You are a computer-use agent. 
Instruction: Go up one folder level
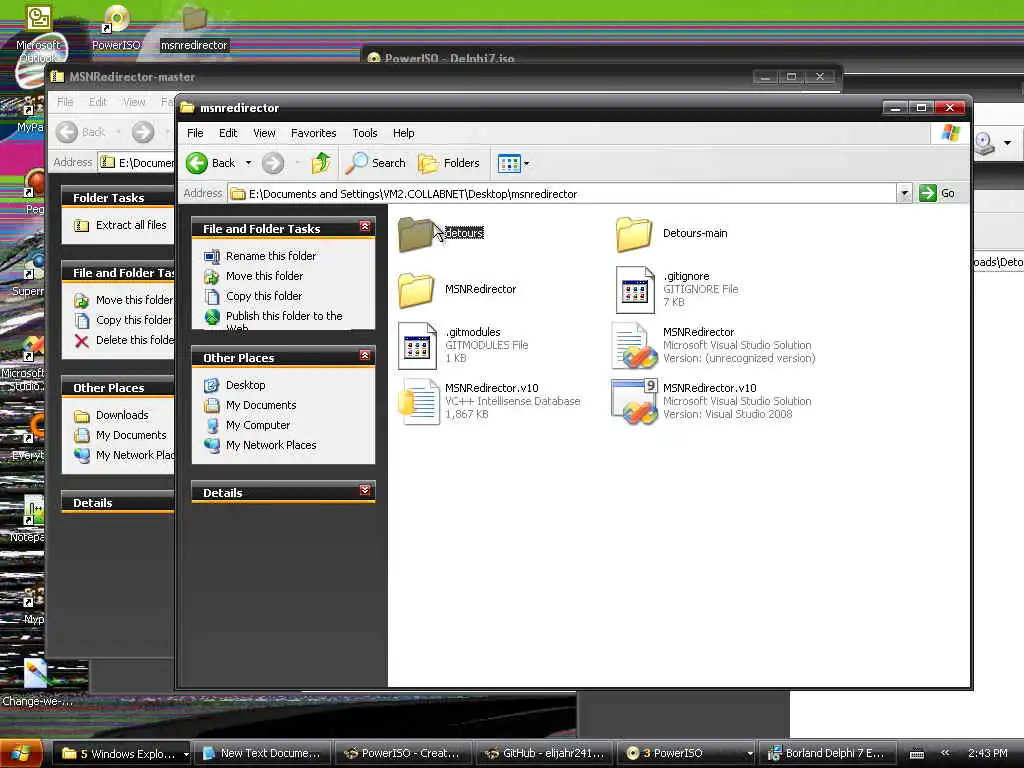[321, 163]
